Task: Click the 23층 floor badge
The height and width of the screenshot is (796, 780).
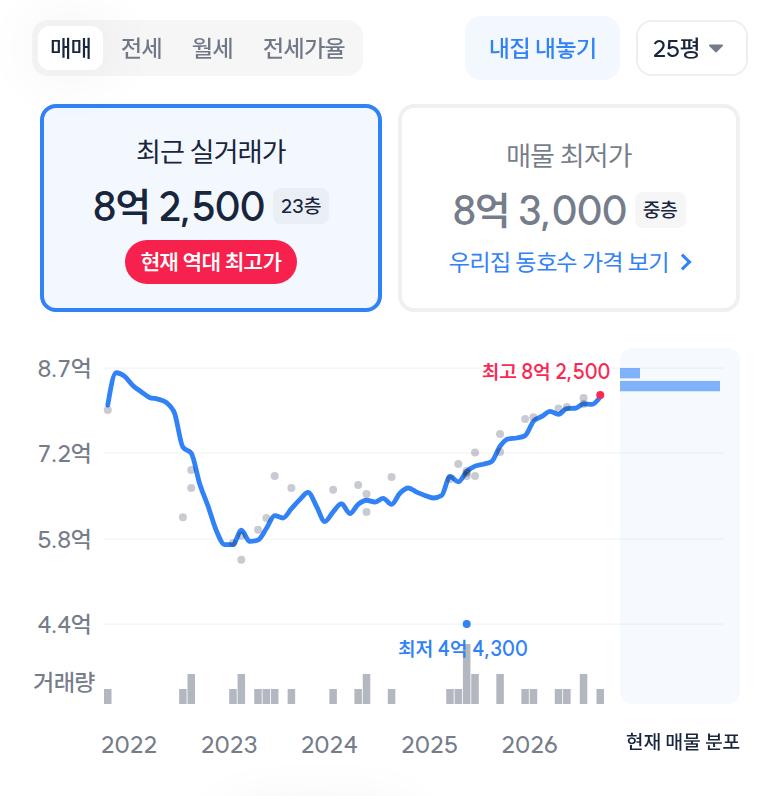Action: pyautogui.click(x=301, y=206)
